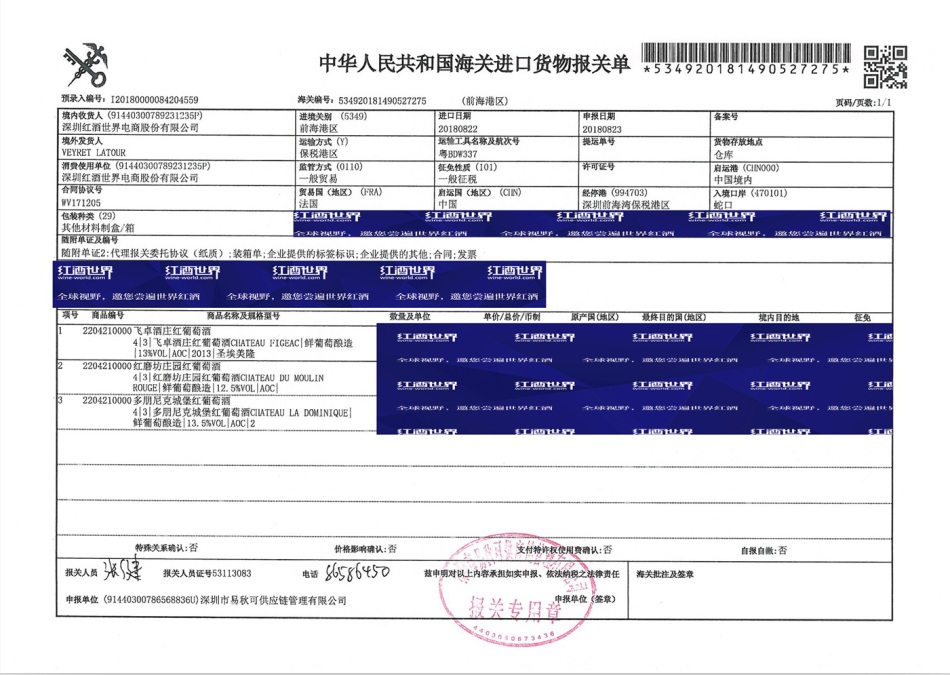Click trading country 法国
The width and height of the screenshot is (950, 675).
click(x=308, y=204)
